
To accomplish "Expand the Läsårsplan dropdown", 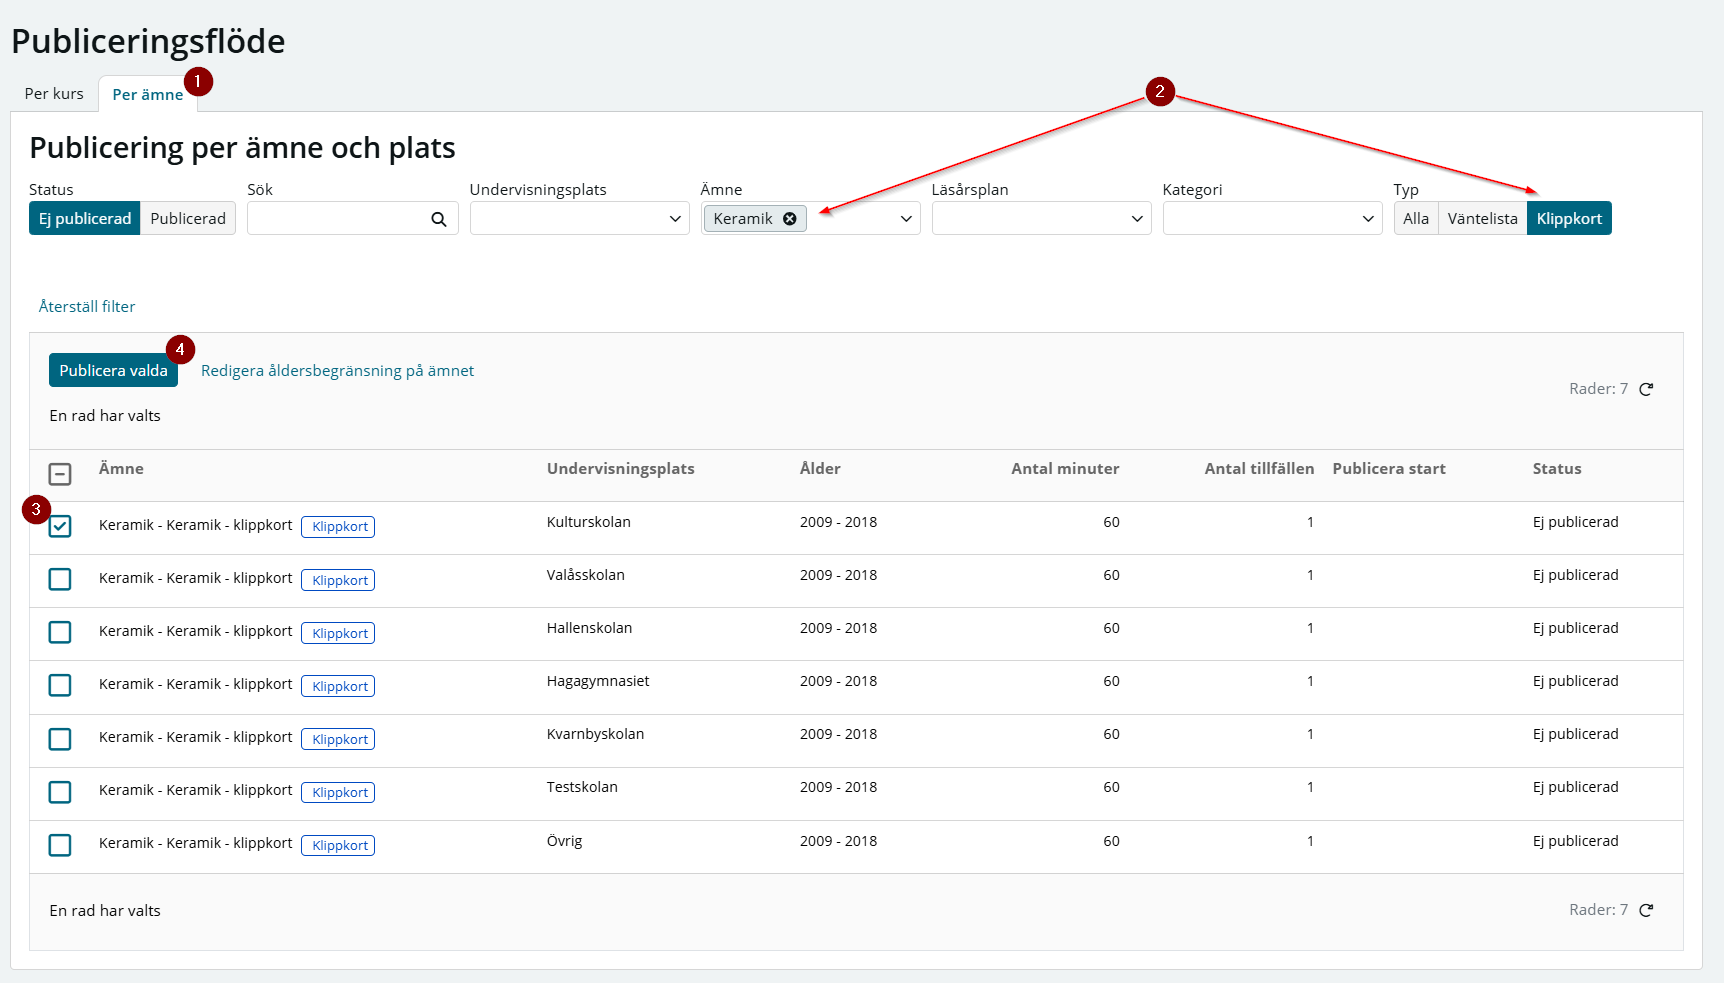I will coord(1042,219).
